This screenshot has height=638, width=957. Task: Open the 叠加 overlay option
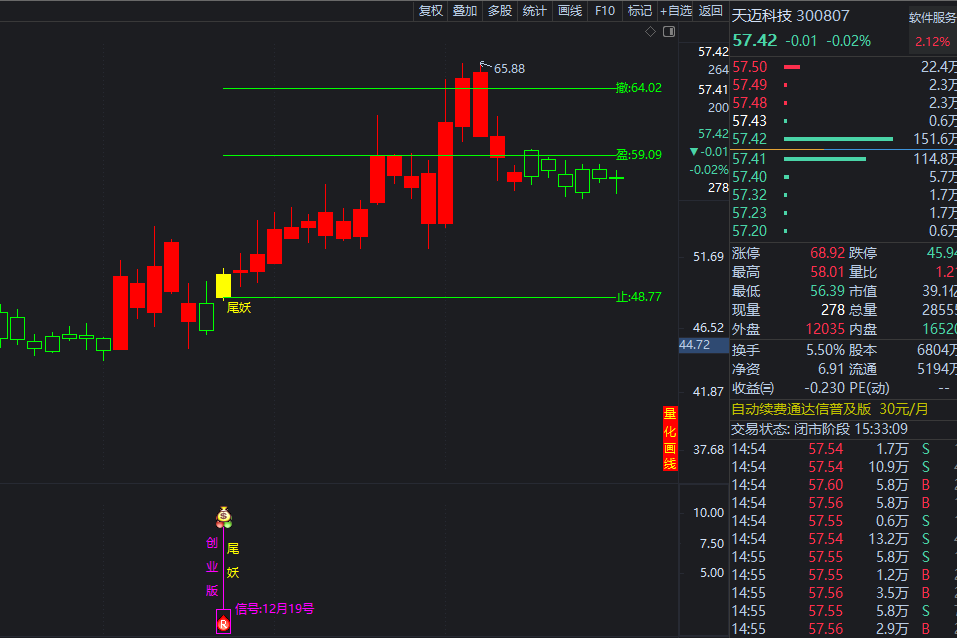pyautogui.click(x=465, y=11)
